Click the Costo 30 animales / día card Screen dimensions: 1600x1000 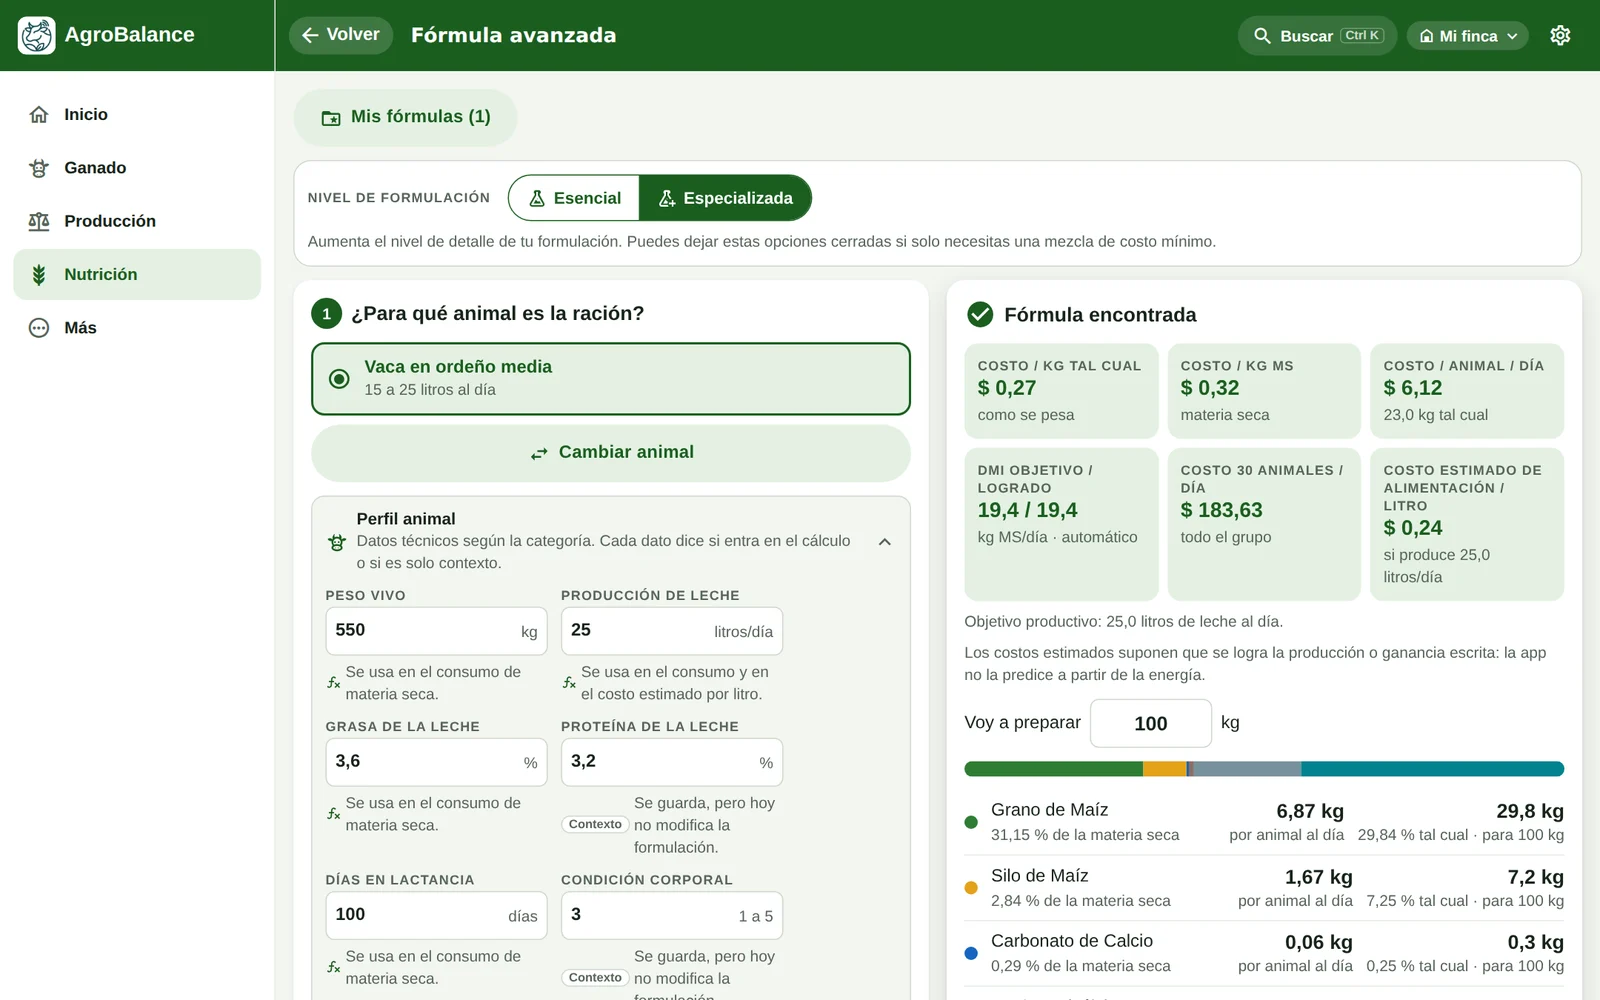point(1264,524)
